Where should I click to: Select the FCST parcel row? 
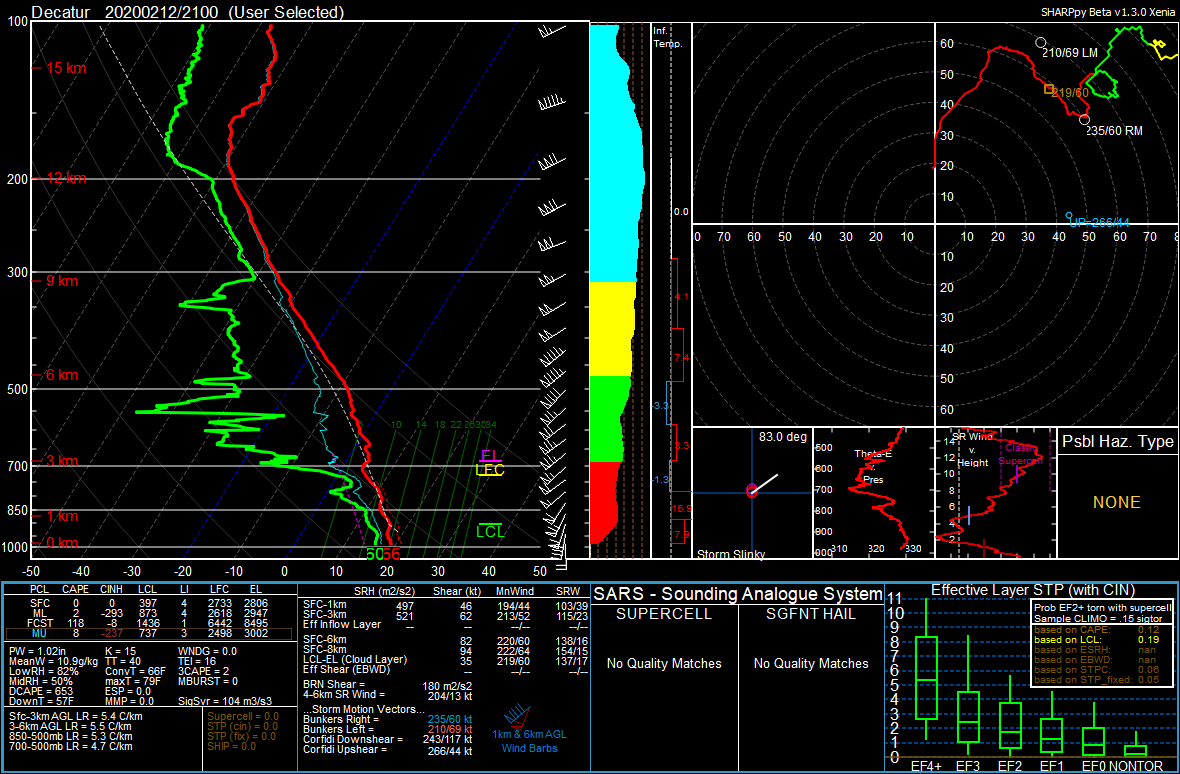[150, 624]
